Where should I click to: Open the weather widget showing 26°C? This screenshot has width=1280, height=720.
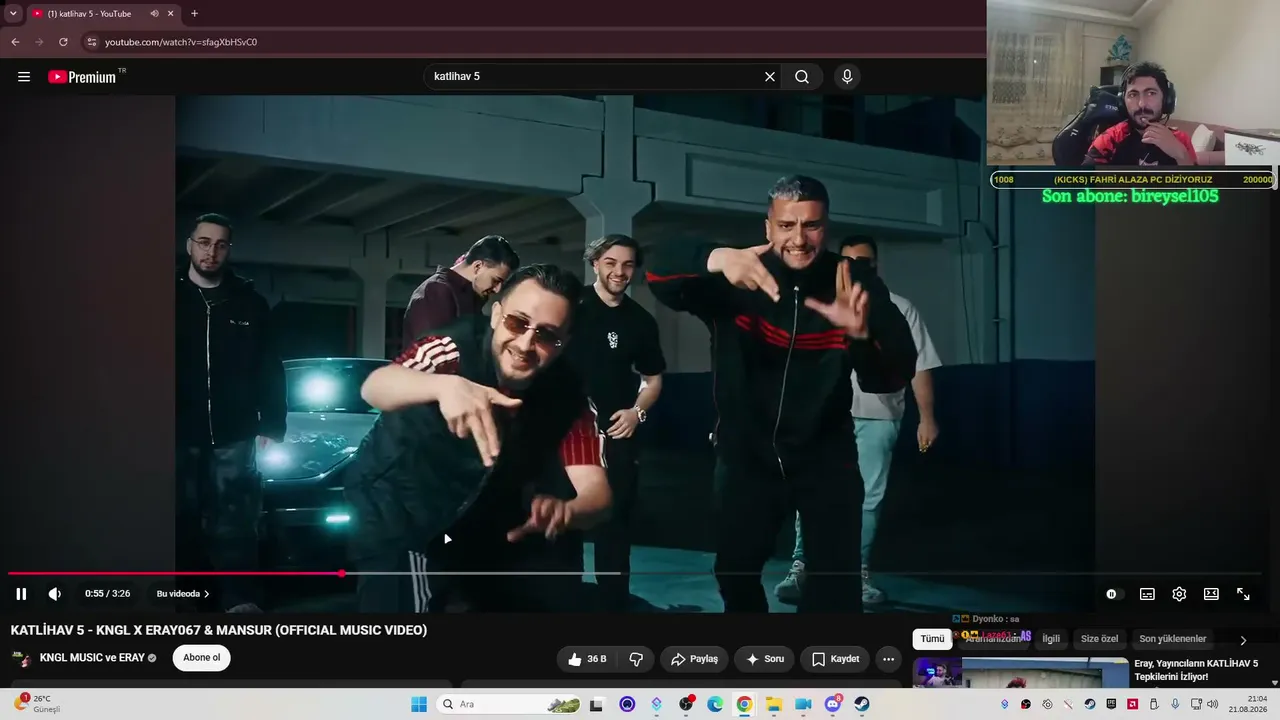36,704
